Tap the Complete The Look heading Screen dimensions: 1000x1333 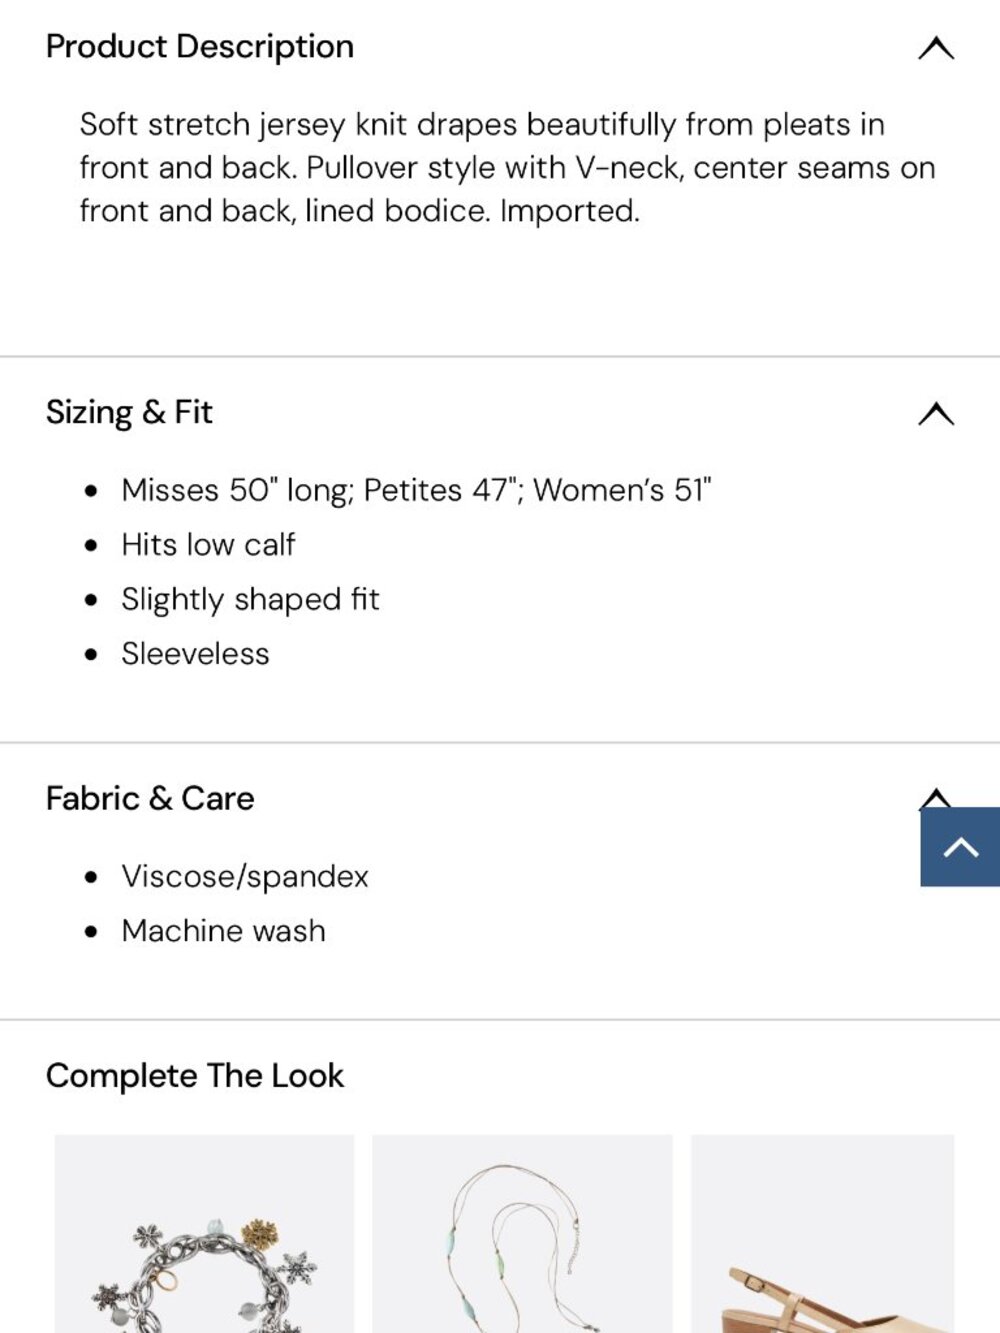tap(195, 1076)
